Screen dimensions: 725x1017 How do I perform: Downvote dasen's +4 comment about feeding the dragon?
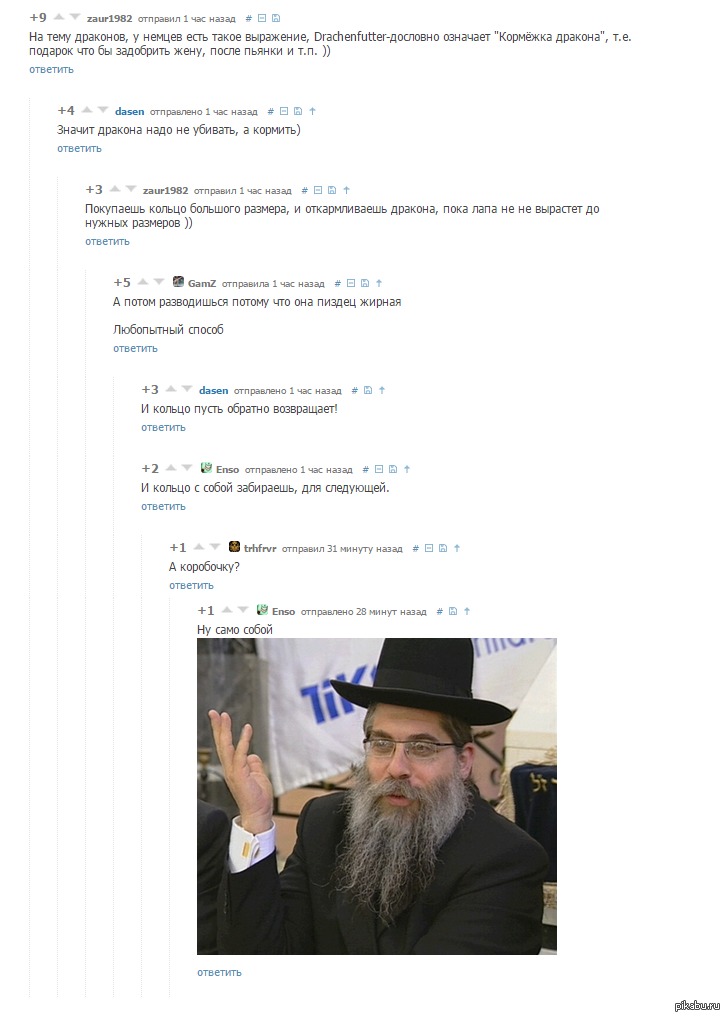tap(102, 110)
